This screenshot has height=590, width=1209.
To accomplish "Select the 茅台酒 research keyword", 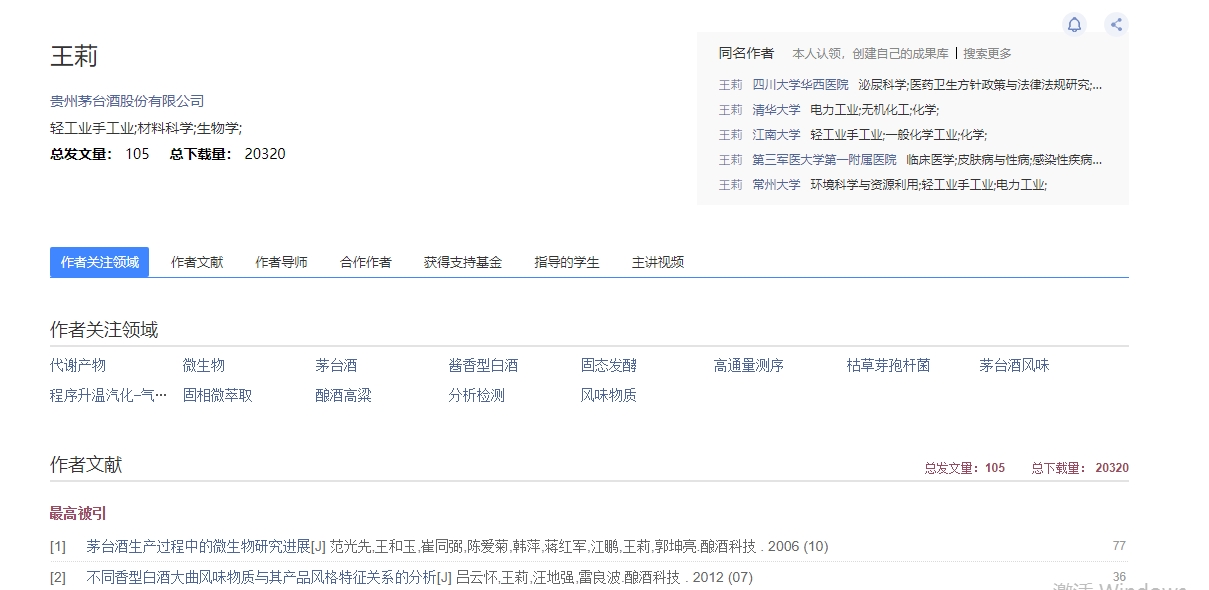I will pos(336,365).
